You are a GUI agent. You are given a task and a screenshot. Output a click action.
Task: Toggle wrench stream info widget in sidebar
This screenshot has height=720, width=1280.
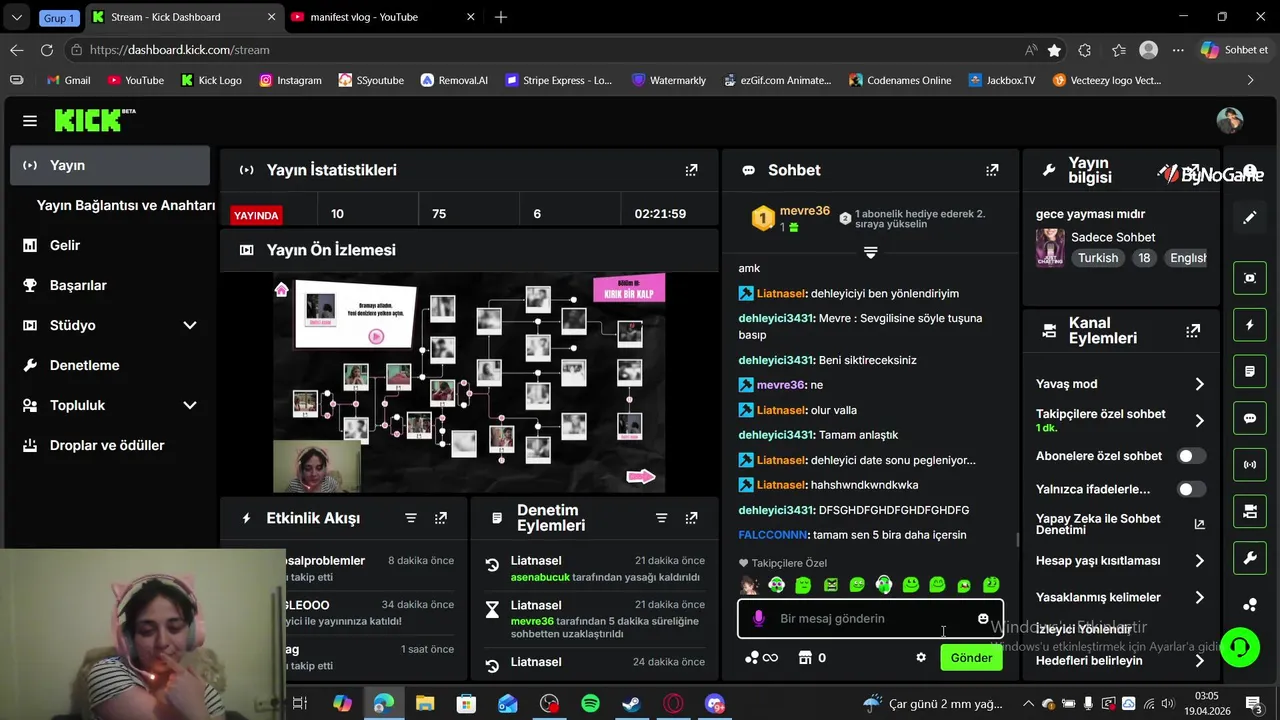pos(1250,558)
